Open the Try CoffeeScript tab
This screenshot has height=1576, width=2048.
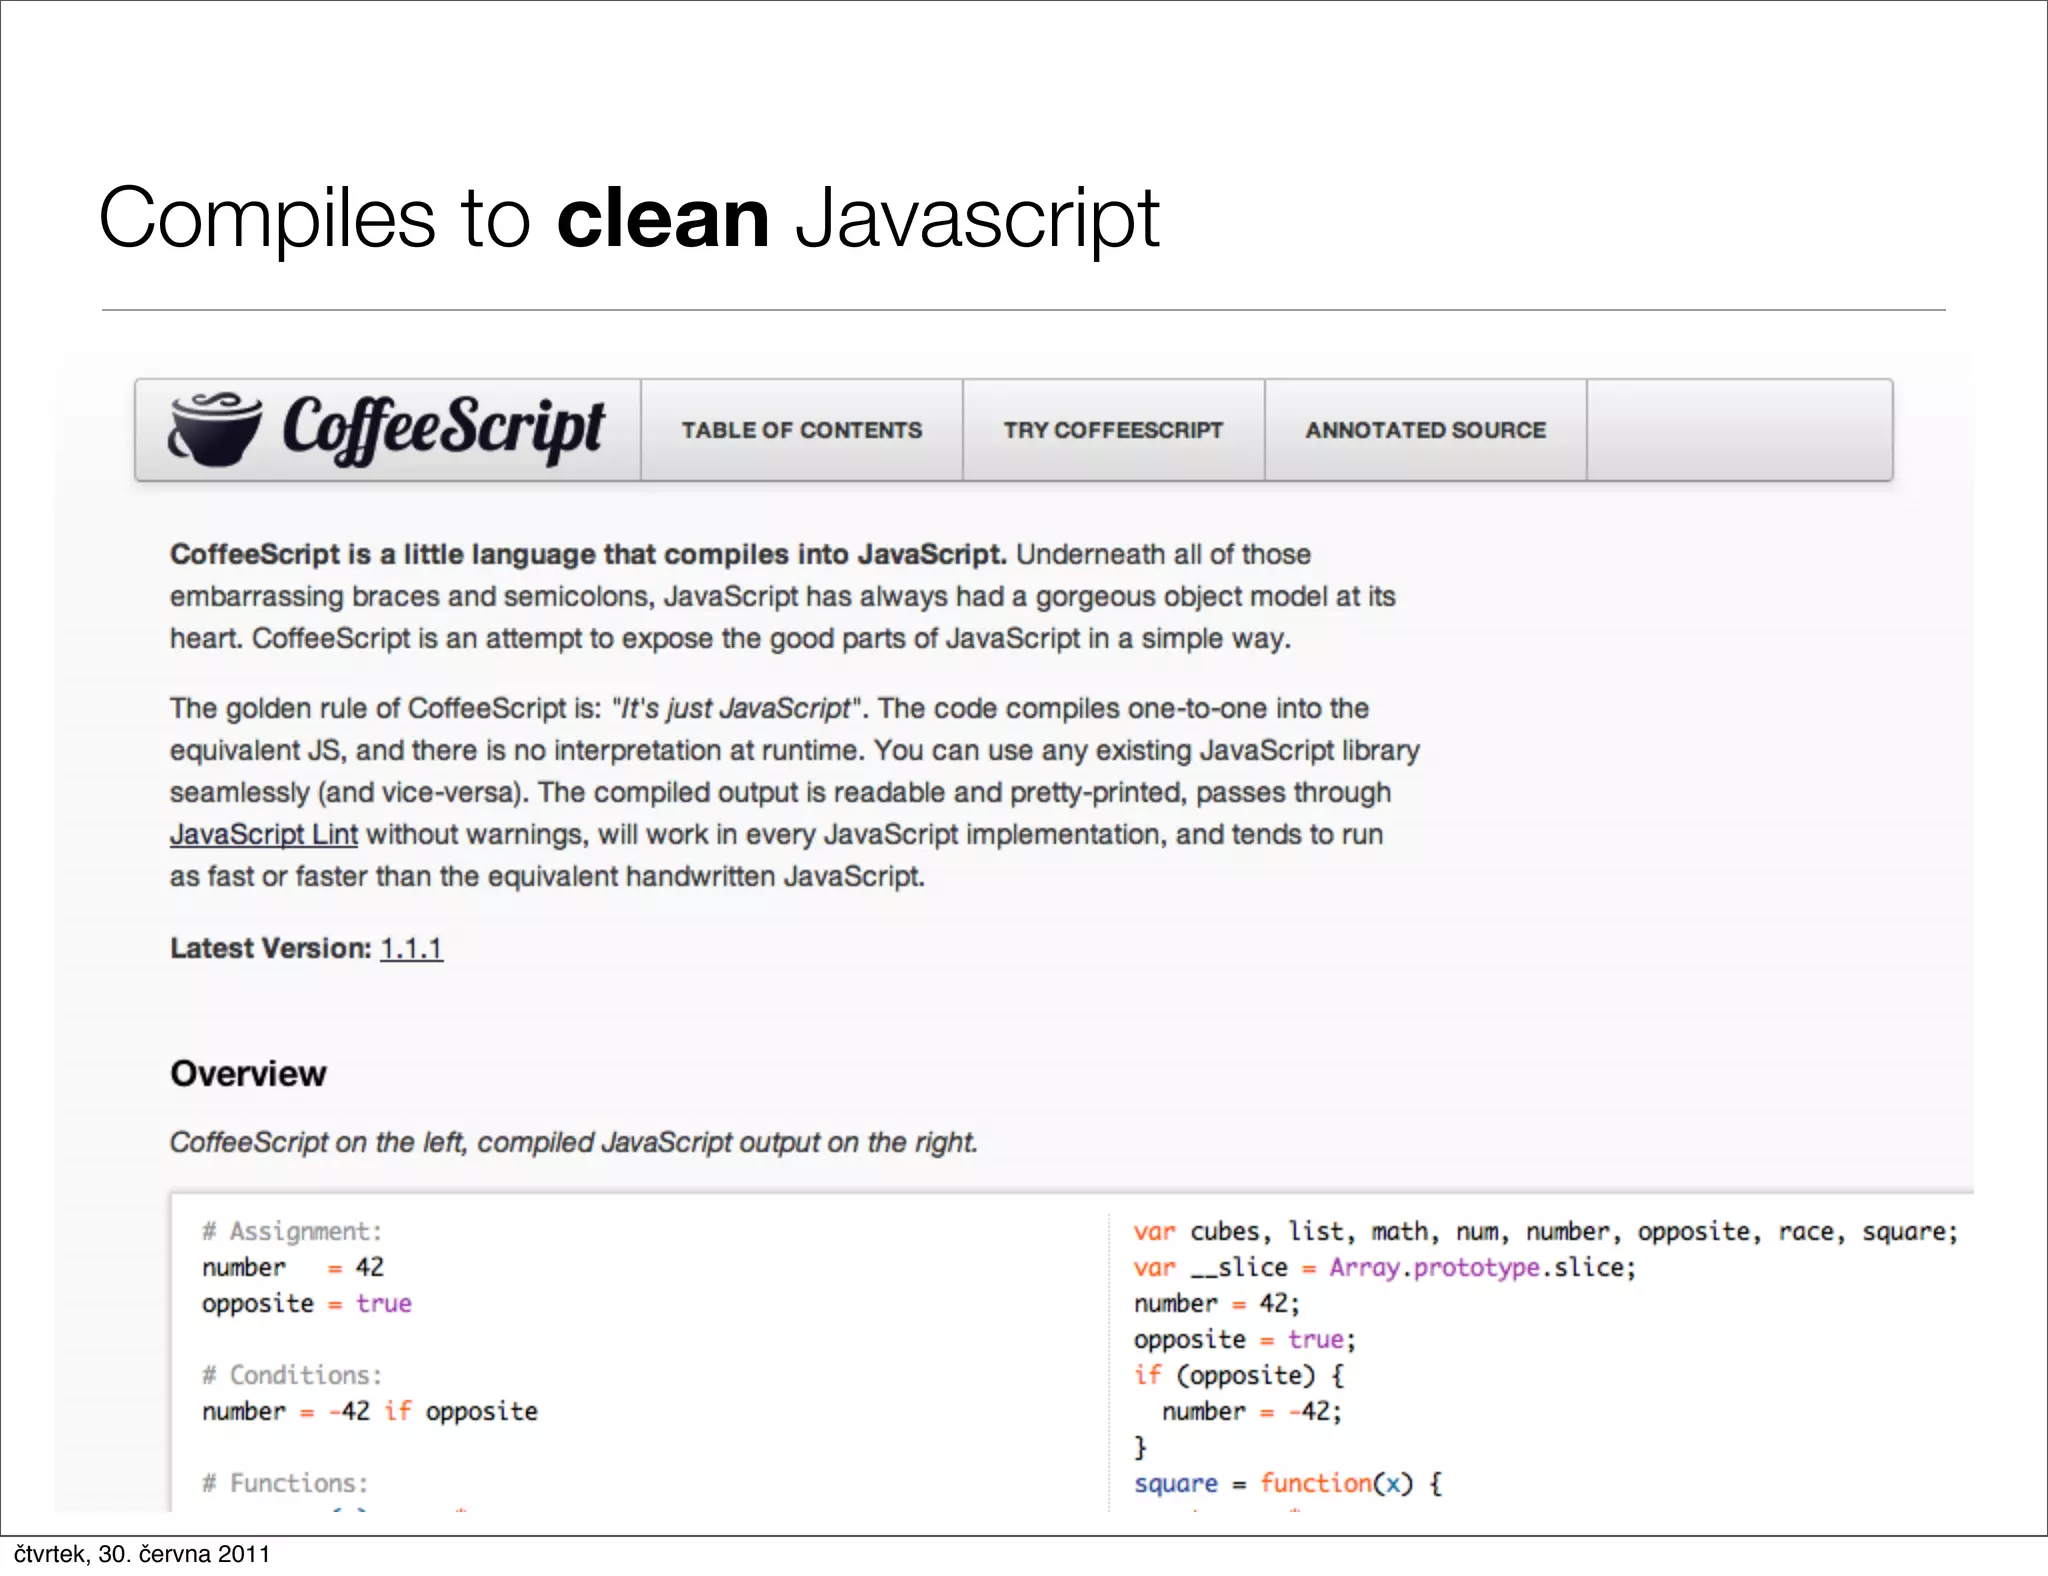[1113, 430]
